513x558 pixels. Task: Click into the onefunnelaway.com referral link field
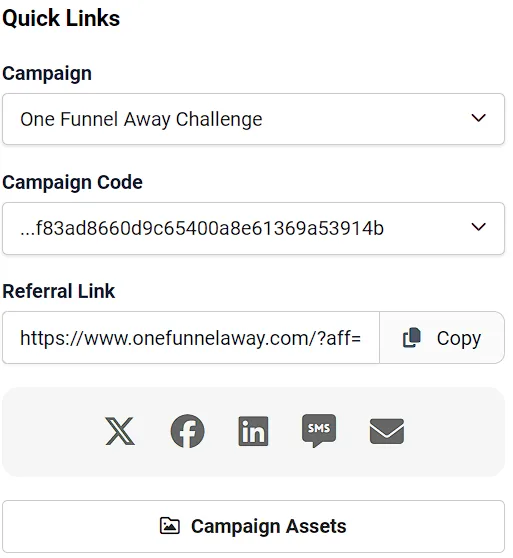tap(191, 338)
